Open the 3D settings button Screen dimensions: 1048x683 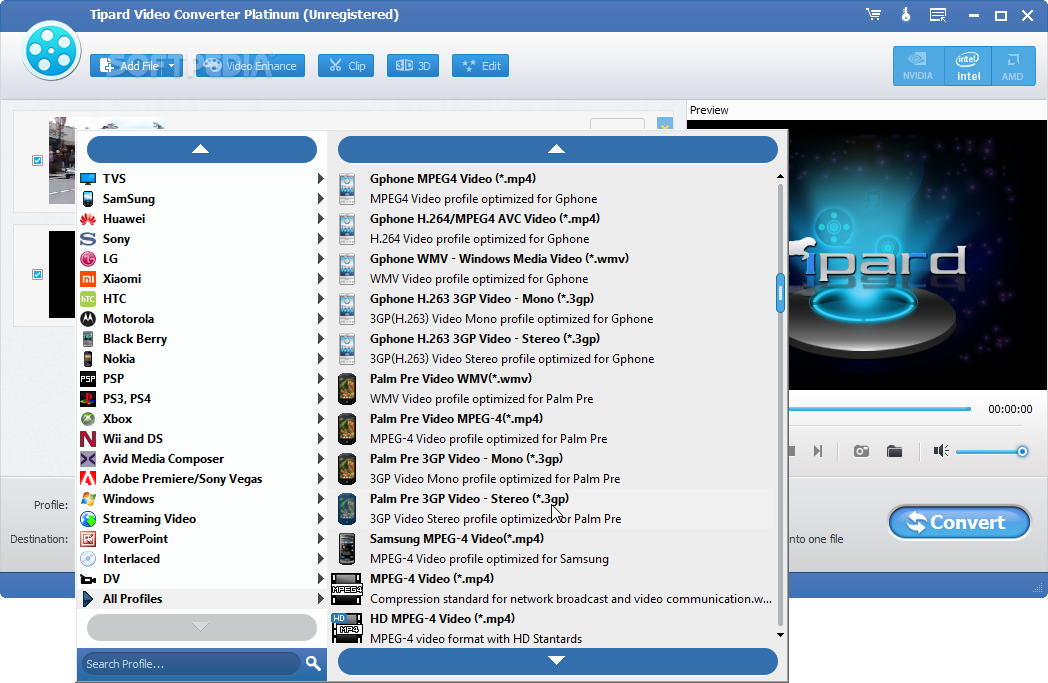tap(412, 65)
